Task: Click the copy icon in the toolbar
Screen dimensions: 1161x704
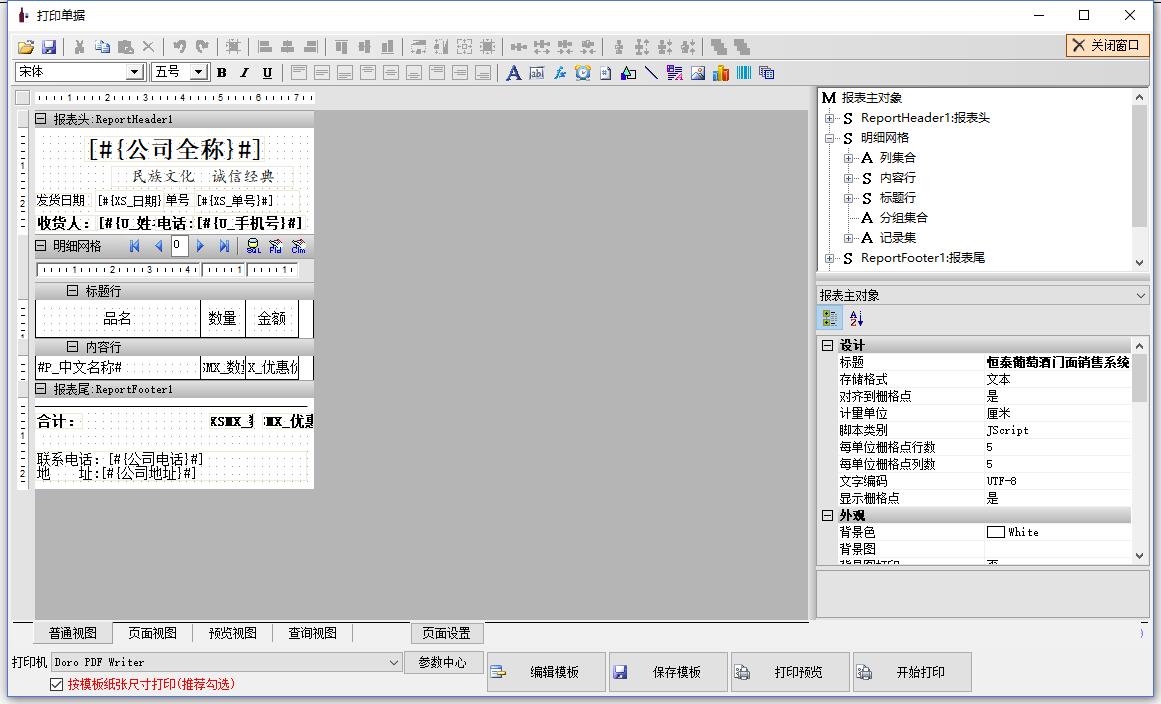Action: point(102,47)
